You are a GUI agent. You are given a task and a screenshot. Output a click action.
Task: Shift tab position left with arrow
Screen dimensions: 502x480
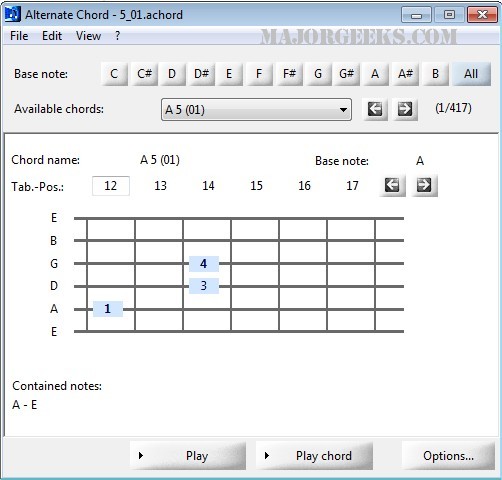click(x=392, y=185)
